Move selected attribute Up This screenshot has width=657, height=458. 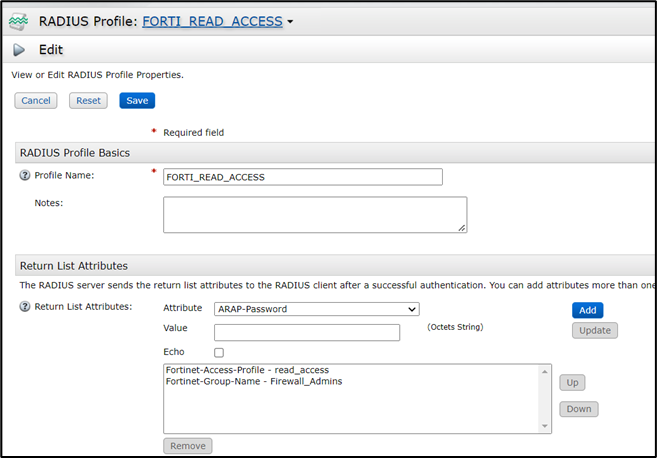click(x=571, y=382)
